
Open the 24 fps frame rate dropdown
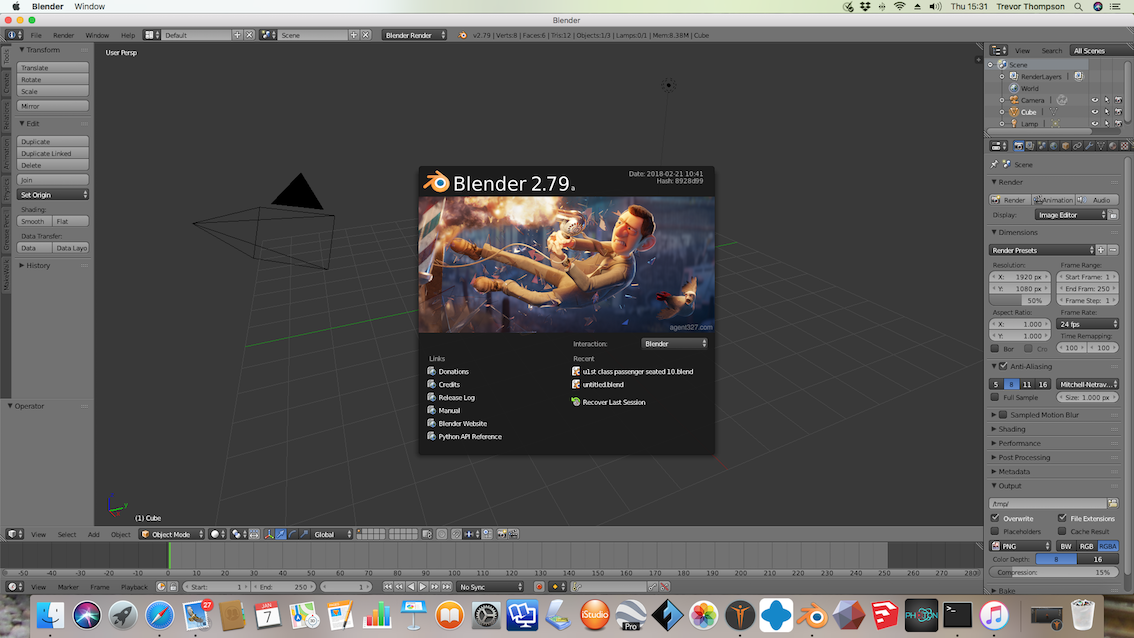tap(1088, 324)
